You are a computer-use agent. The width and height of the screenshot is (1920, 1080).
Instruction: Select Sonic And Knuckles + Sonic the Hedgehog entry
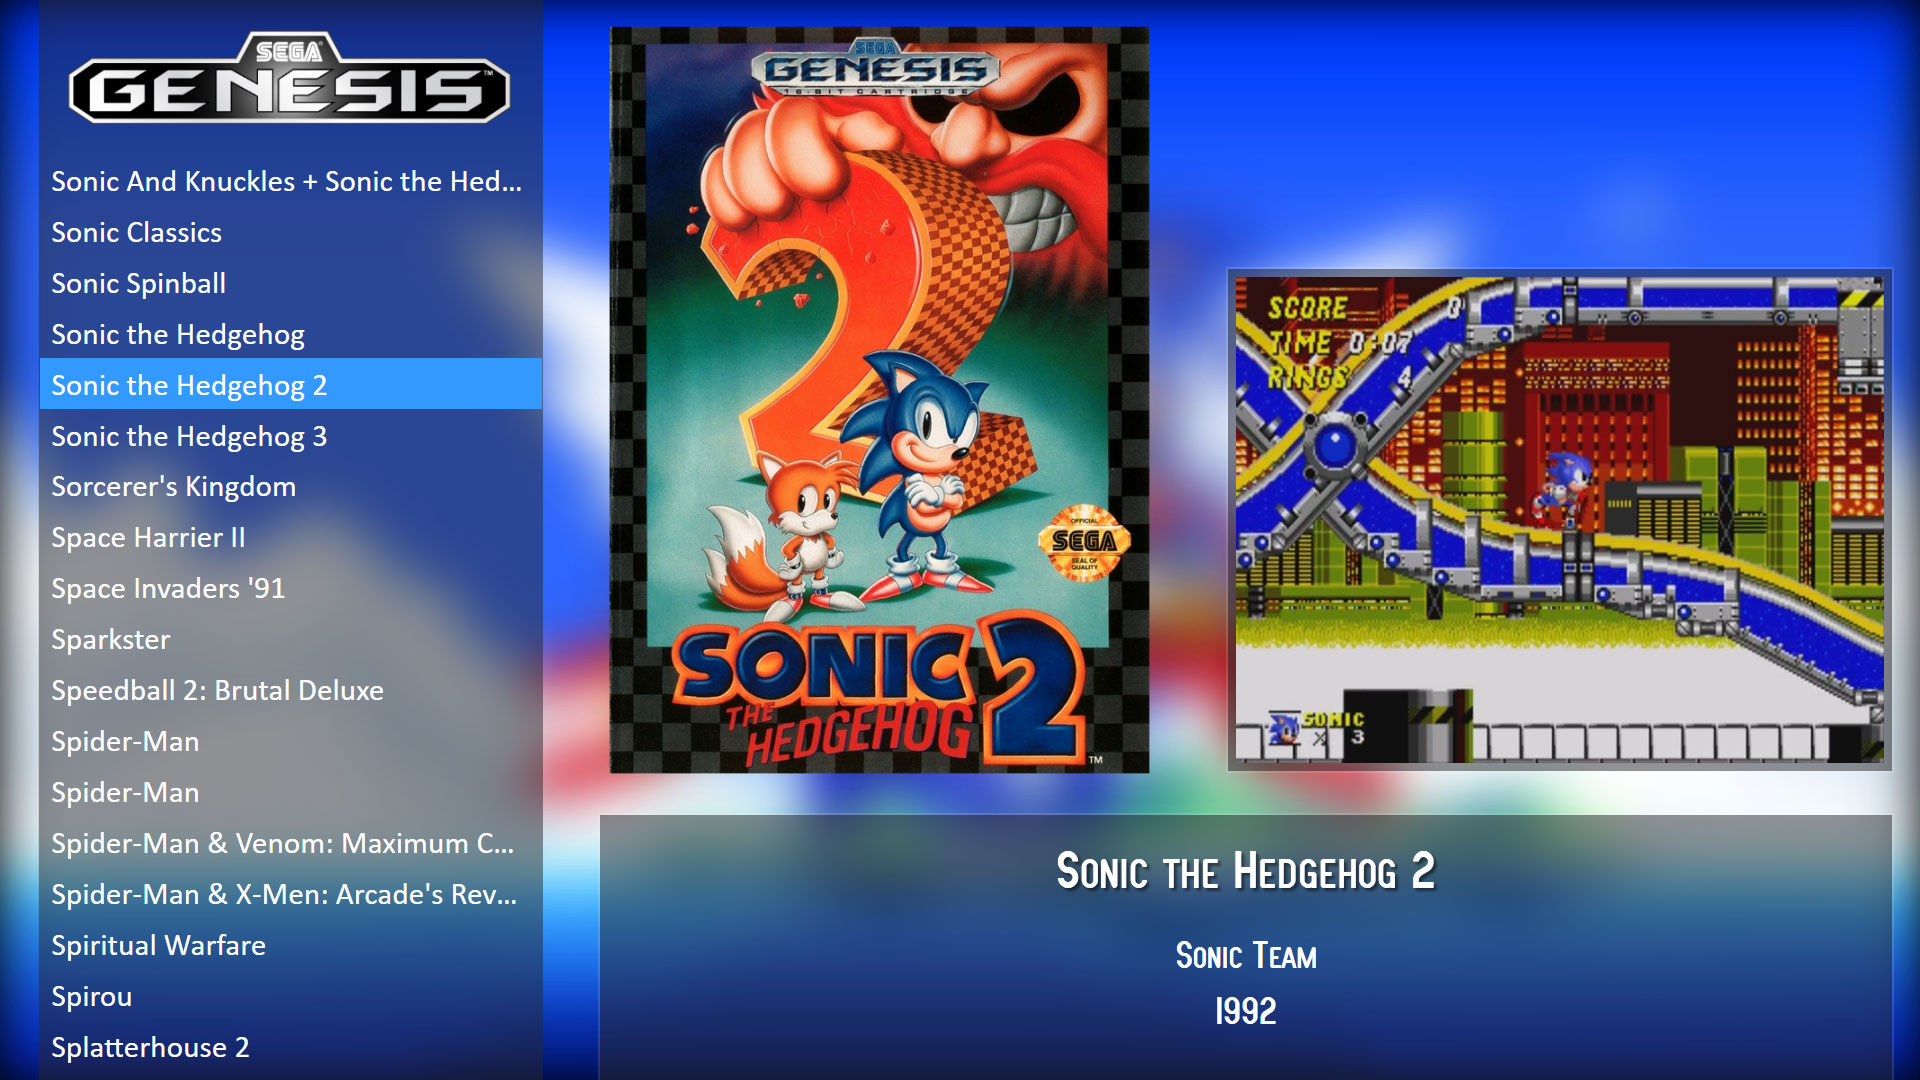point(290,181)
